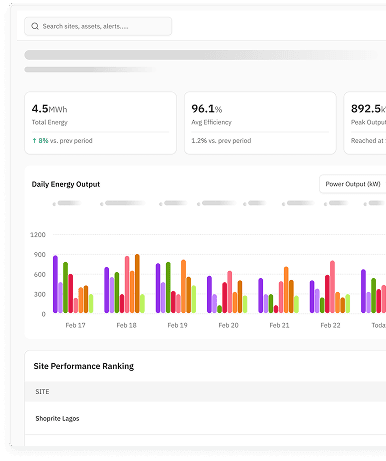
Task: Open the Power Output (kW) dropdown
Action: (352, 184)
